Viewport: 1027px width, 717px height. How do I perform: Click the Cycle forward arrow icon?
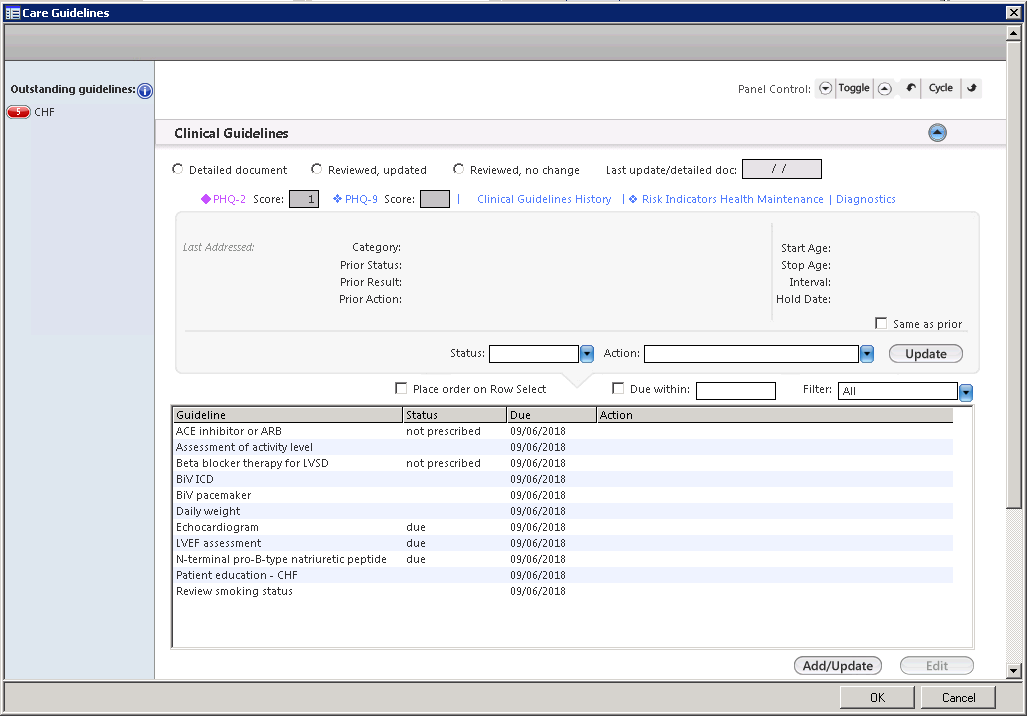pos(972,88)
